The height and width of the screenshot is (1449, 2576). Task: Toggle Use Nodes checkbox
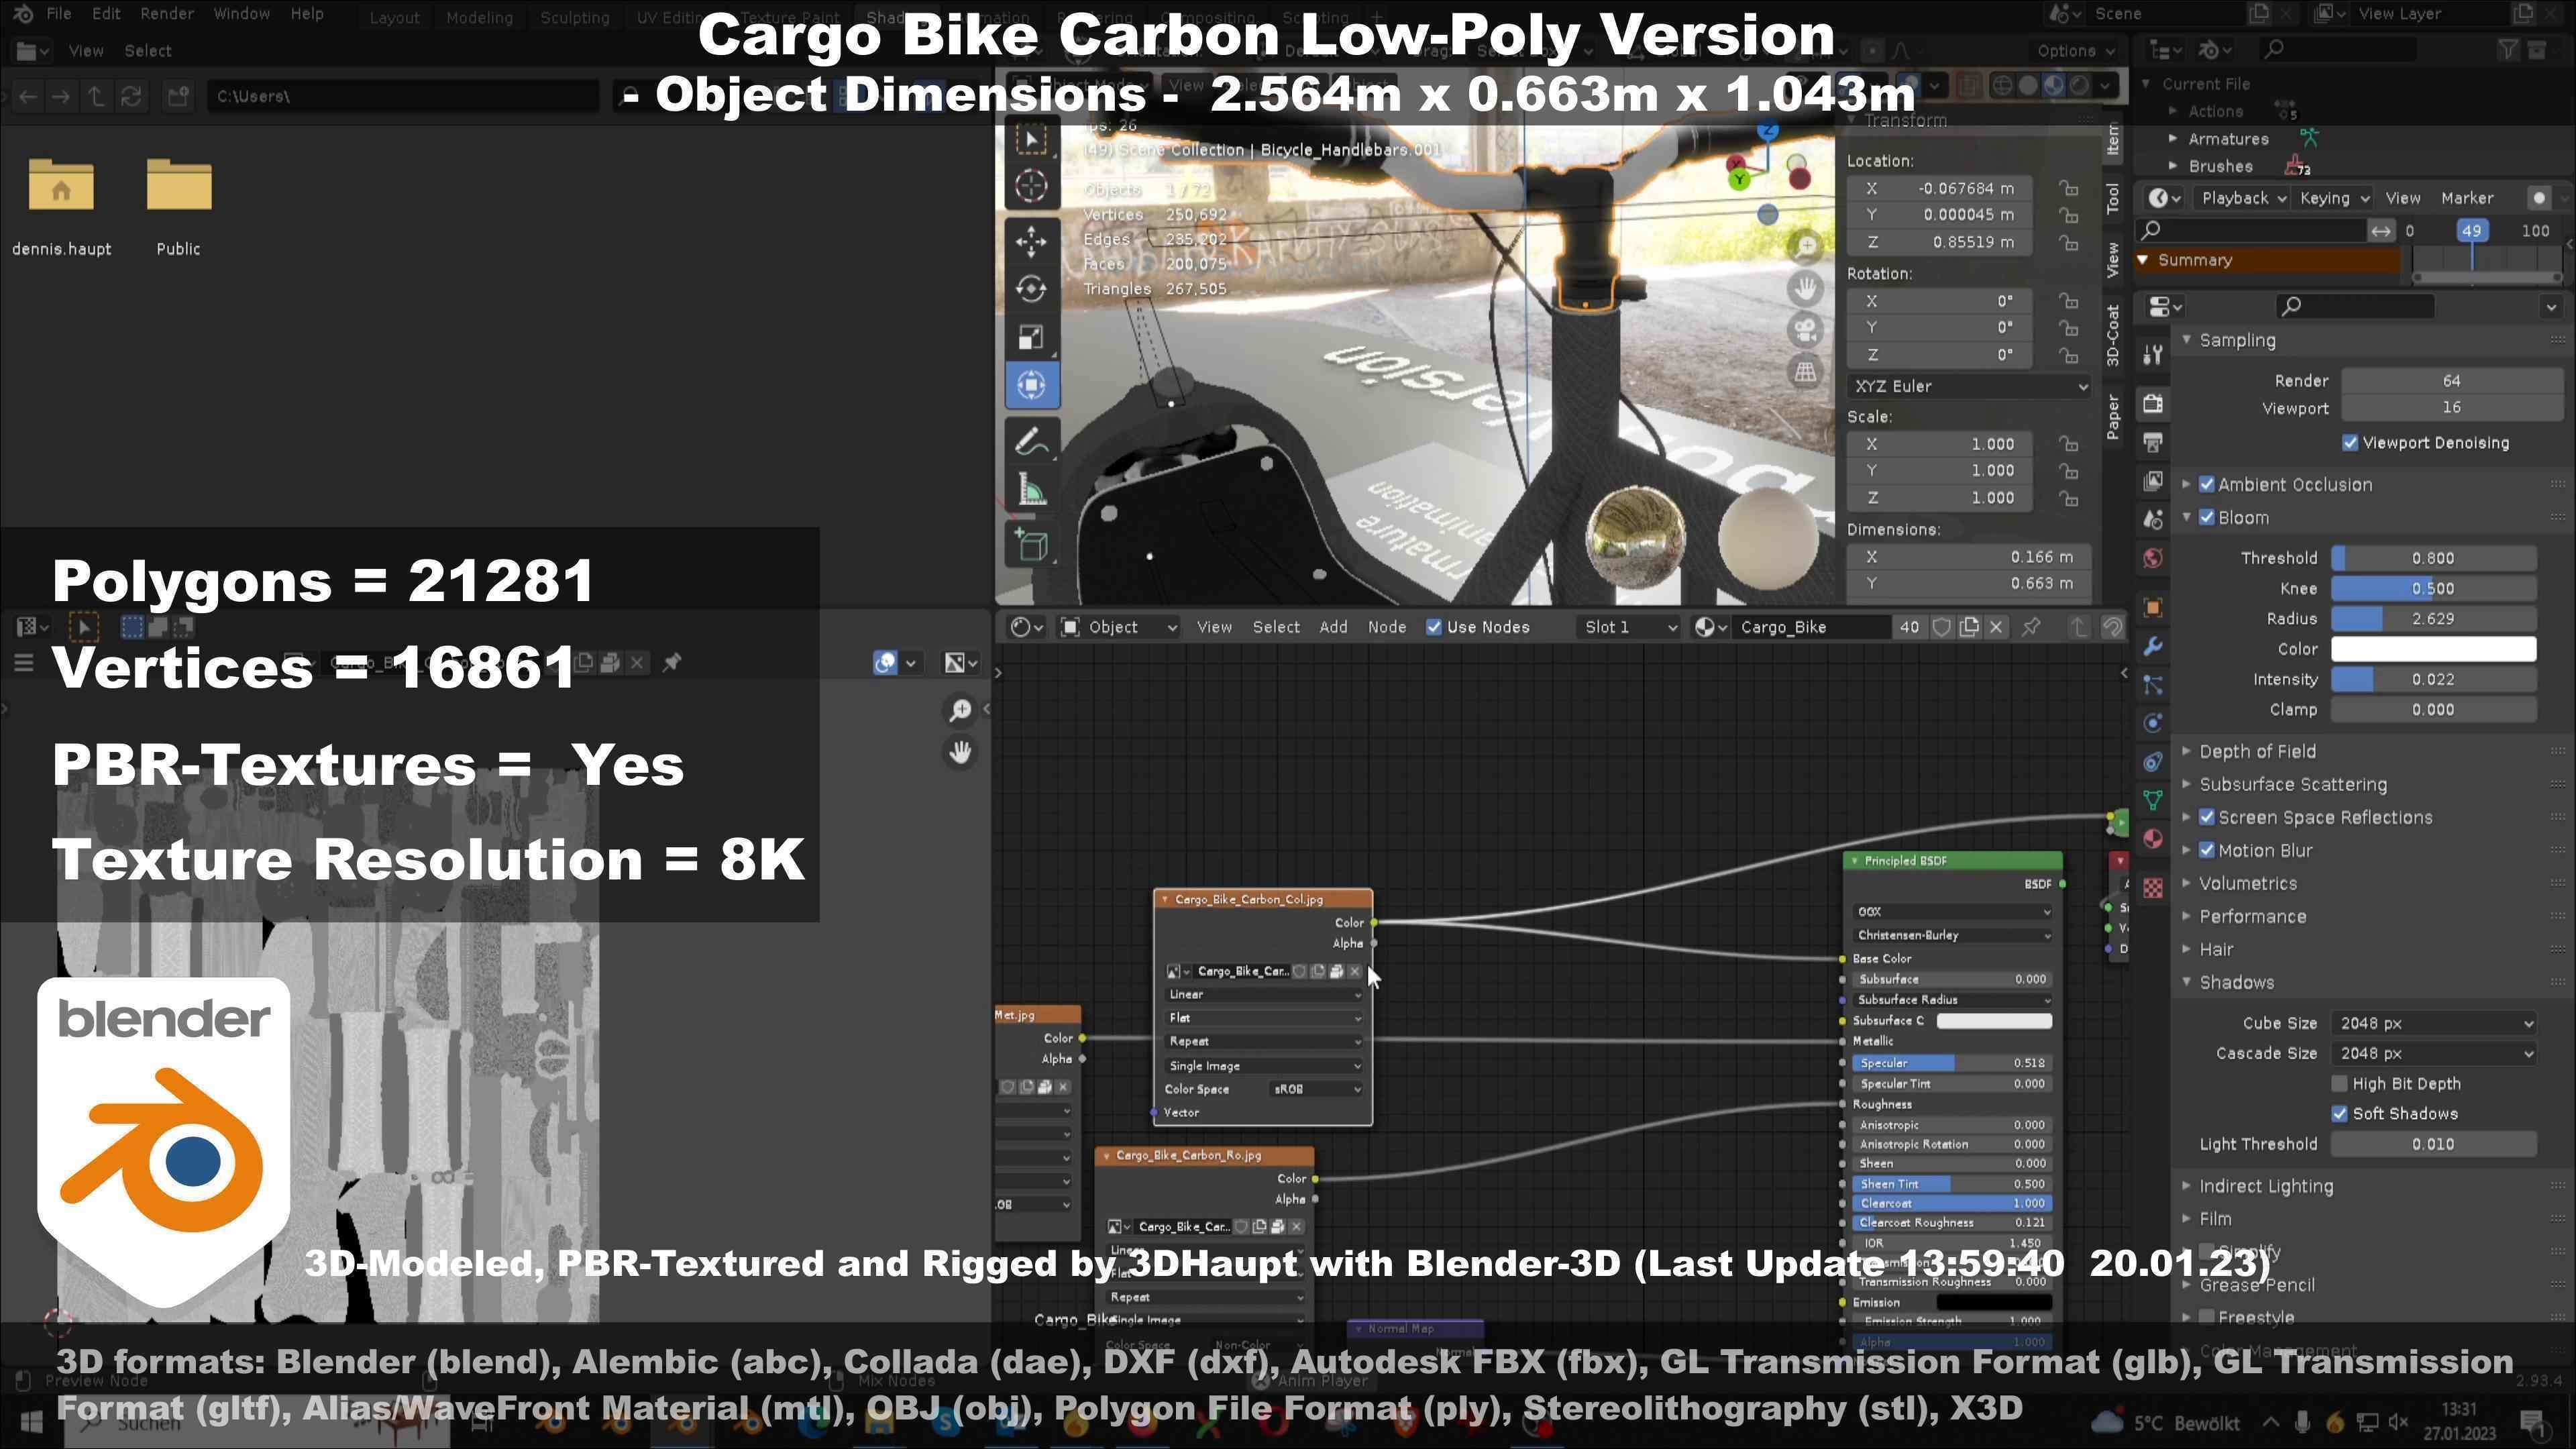click(x=1434, y=627)
